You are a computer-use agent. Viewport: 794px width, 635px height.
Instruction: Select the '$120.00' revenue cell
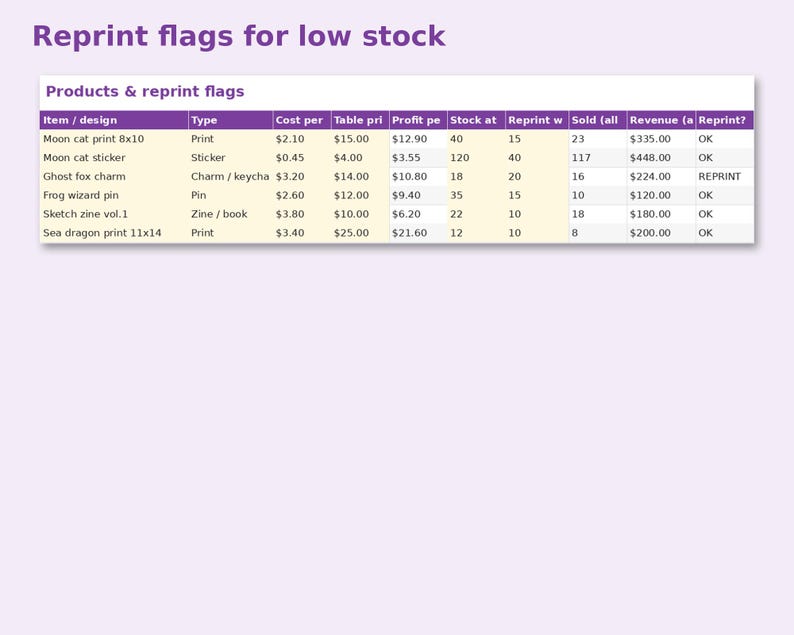point(661,195)
